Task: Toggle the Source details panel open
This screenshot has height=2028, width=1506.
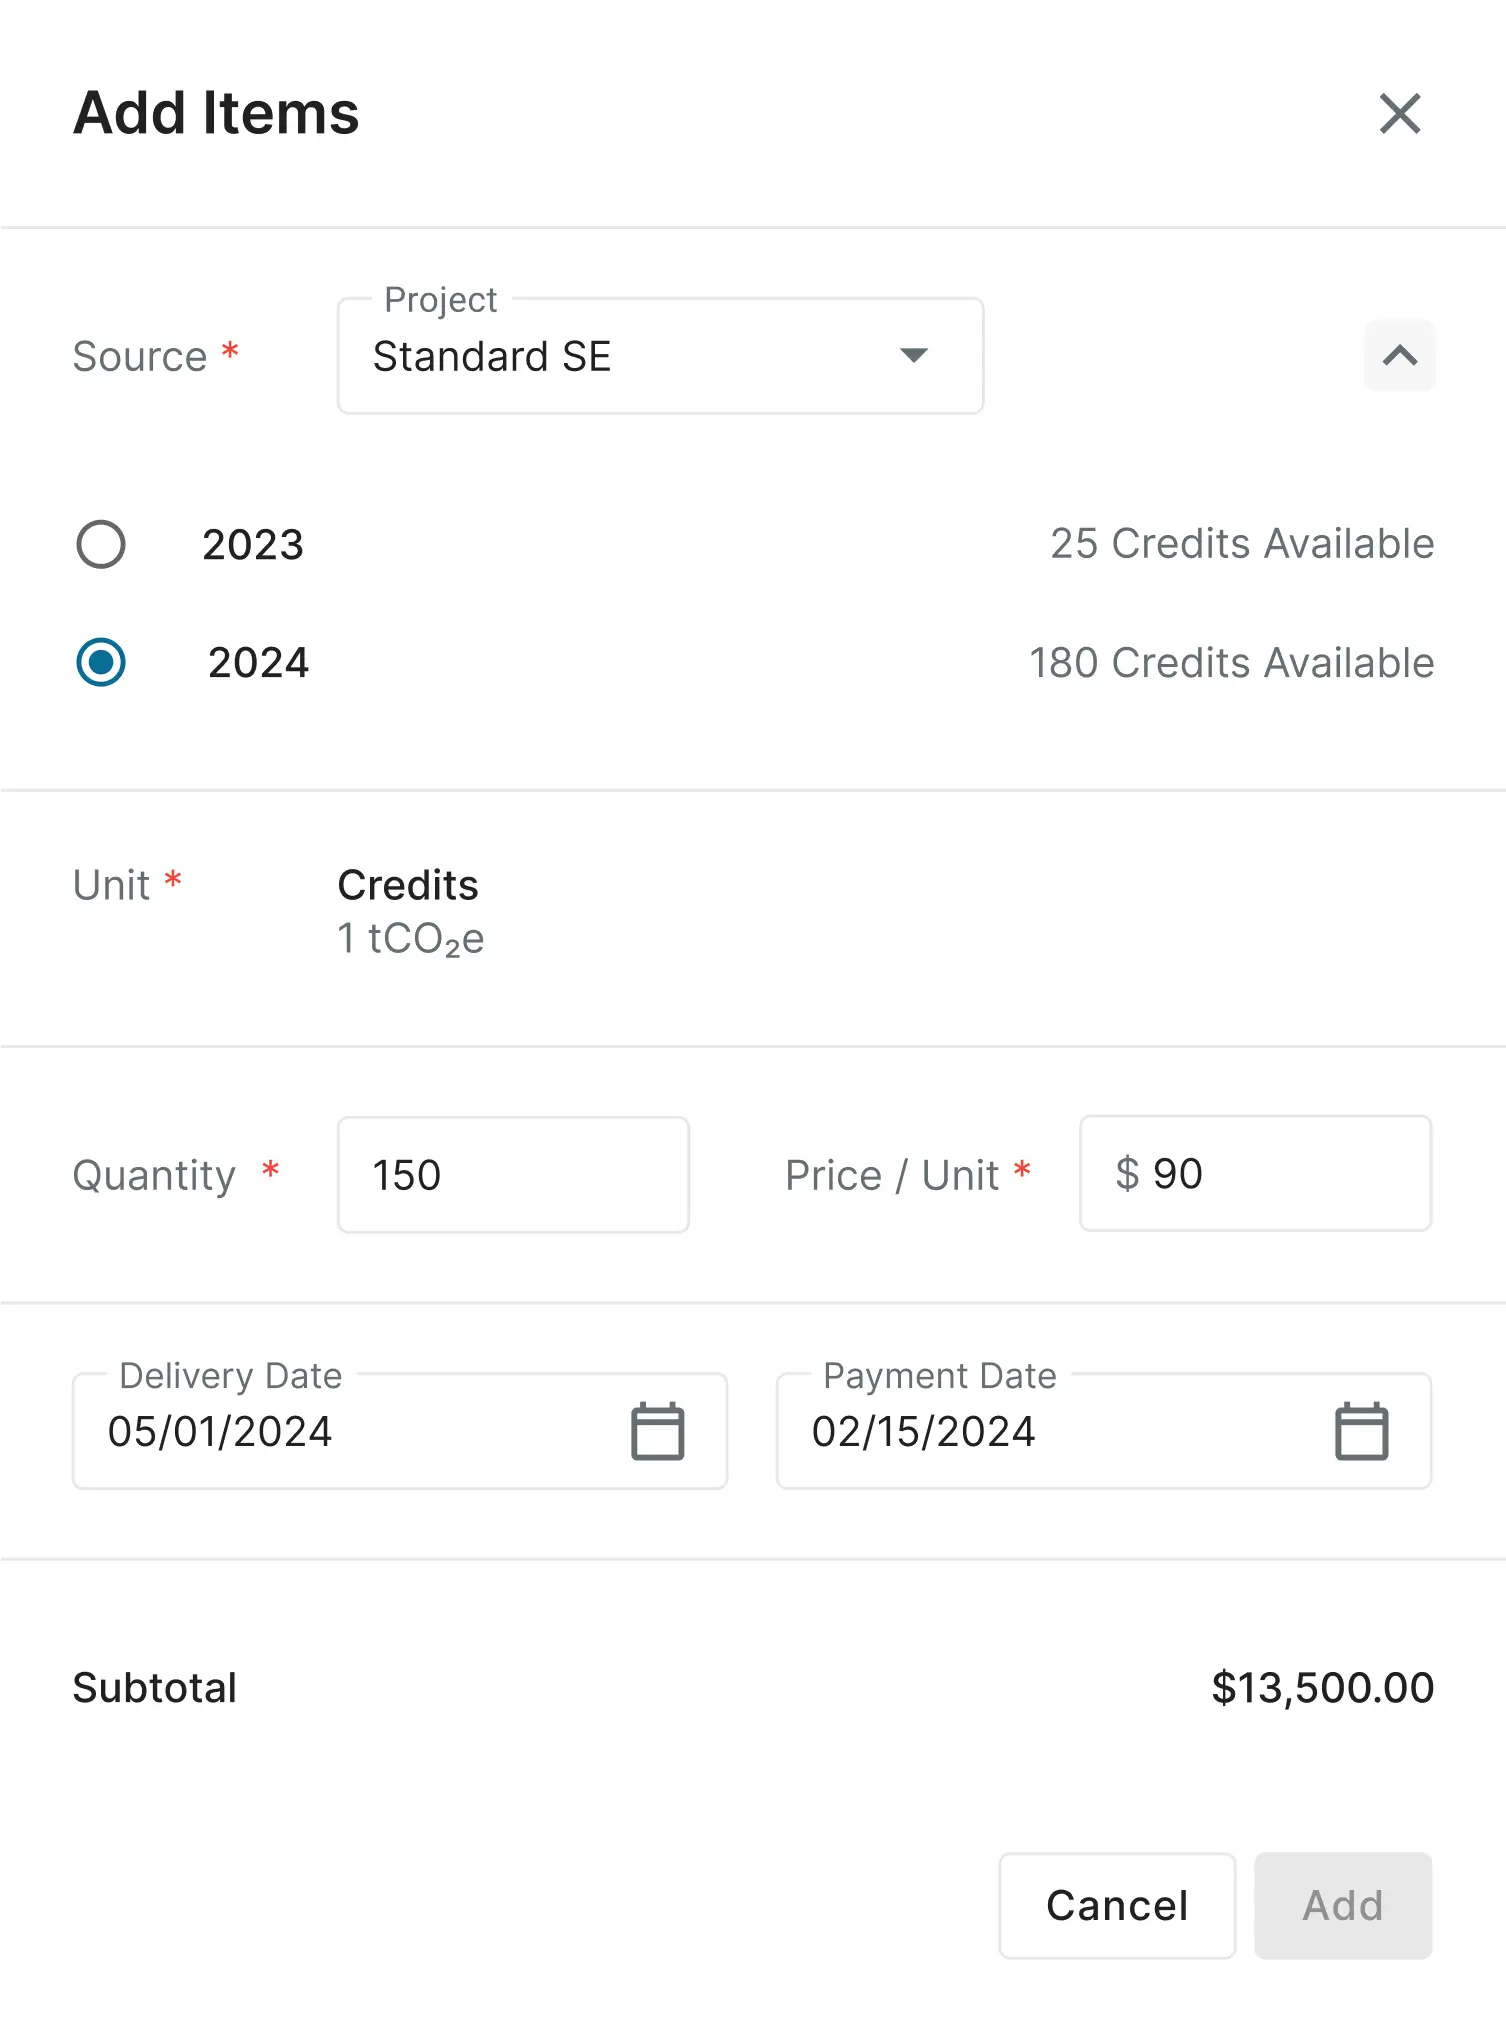Action: point(1399,355)
